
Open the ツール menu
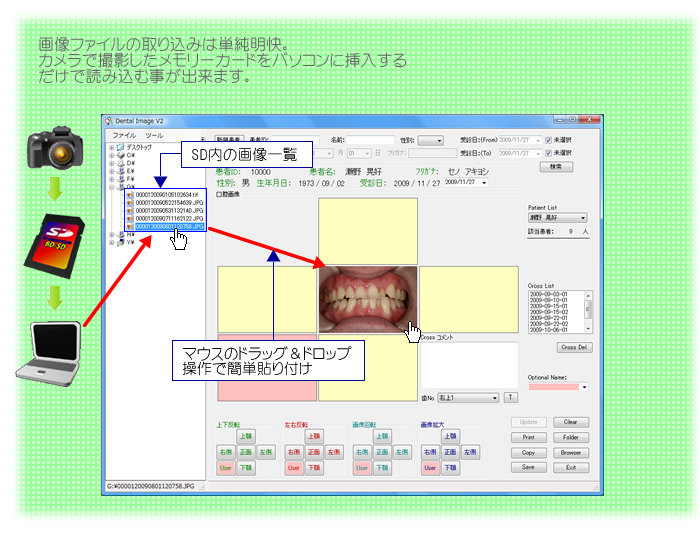(x=154, y=135)
